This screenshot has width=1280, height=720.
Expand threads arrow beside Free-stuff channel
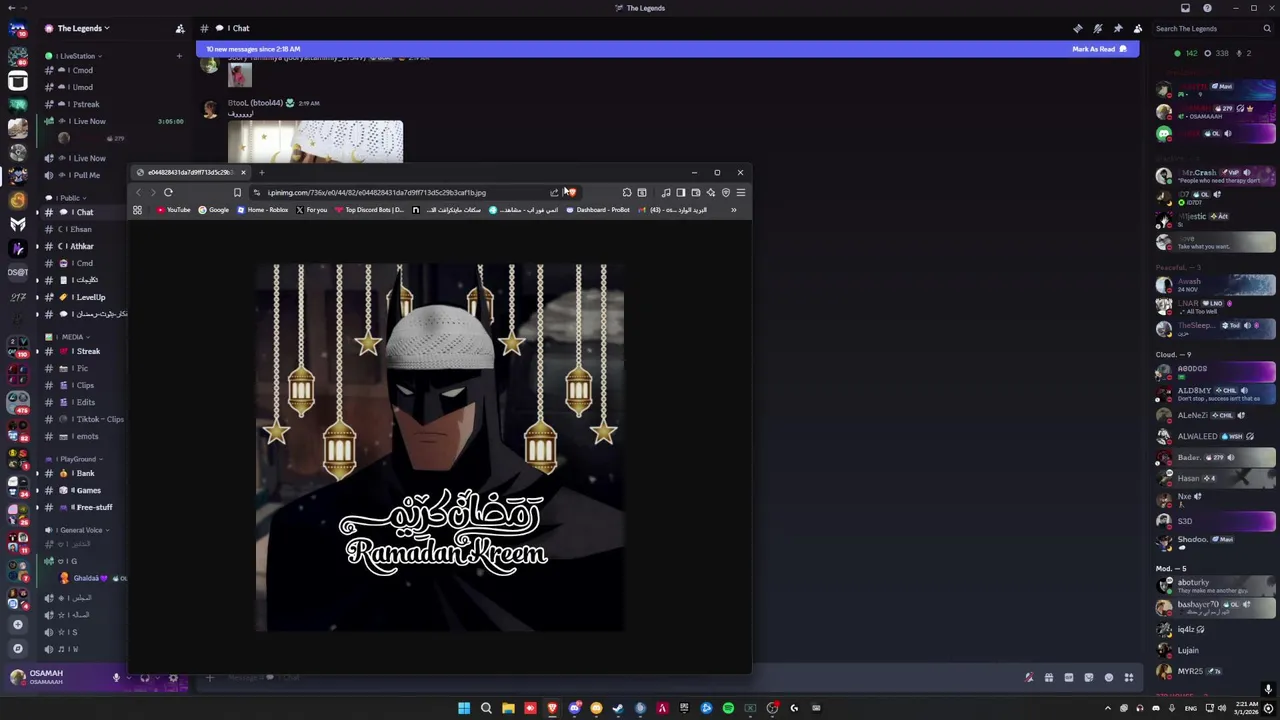[37, 507]
